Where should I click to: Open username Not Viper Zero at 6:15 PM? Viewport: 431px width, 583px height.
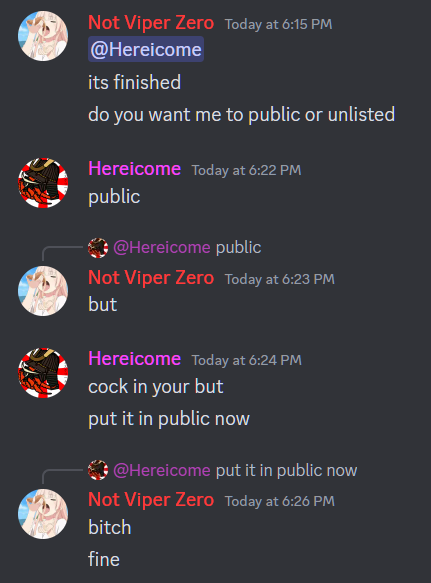coord(151,23)
